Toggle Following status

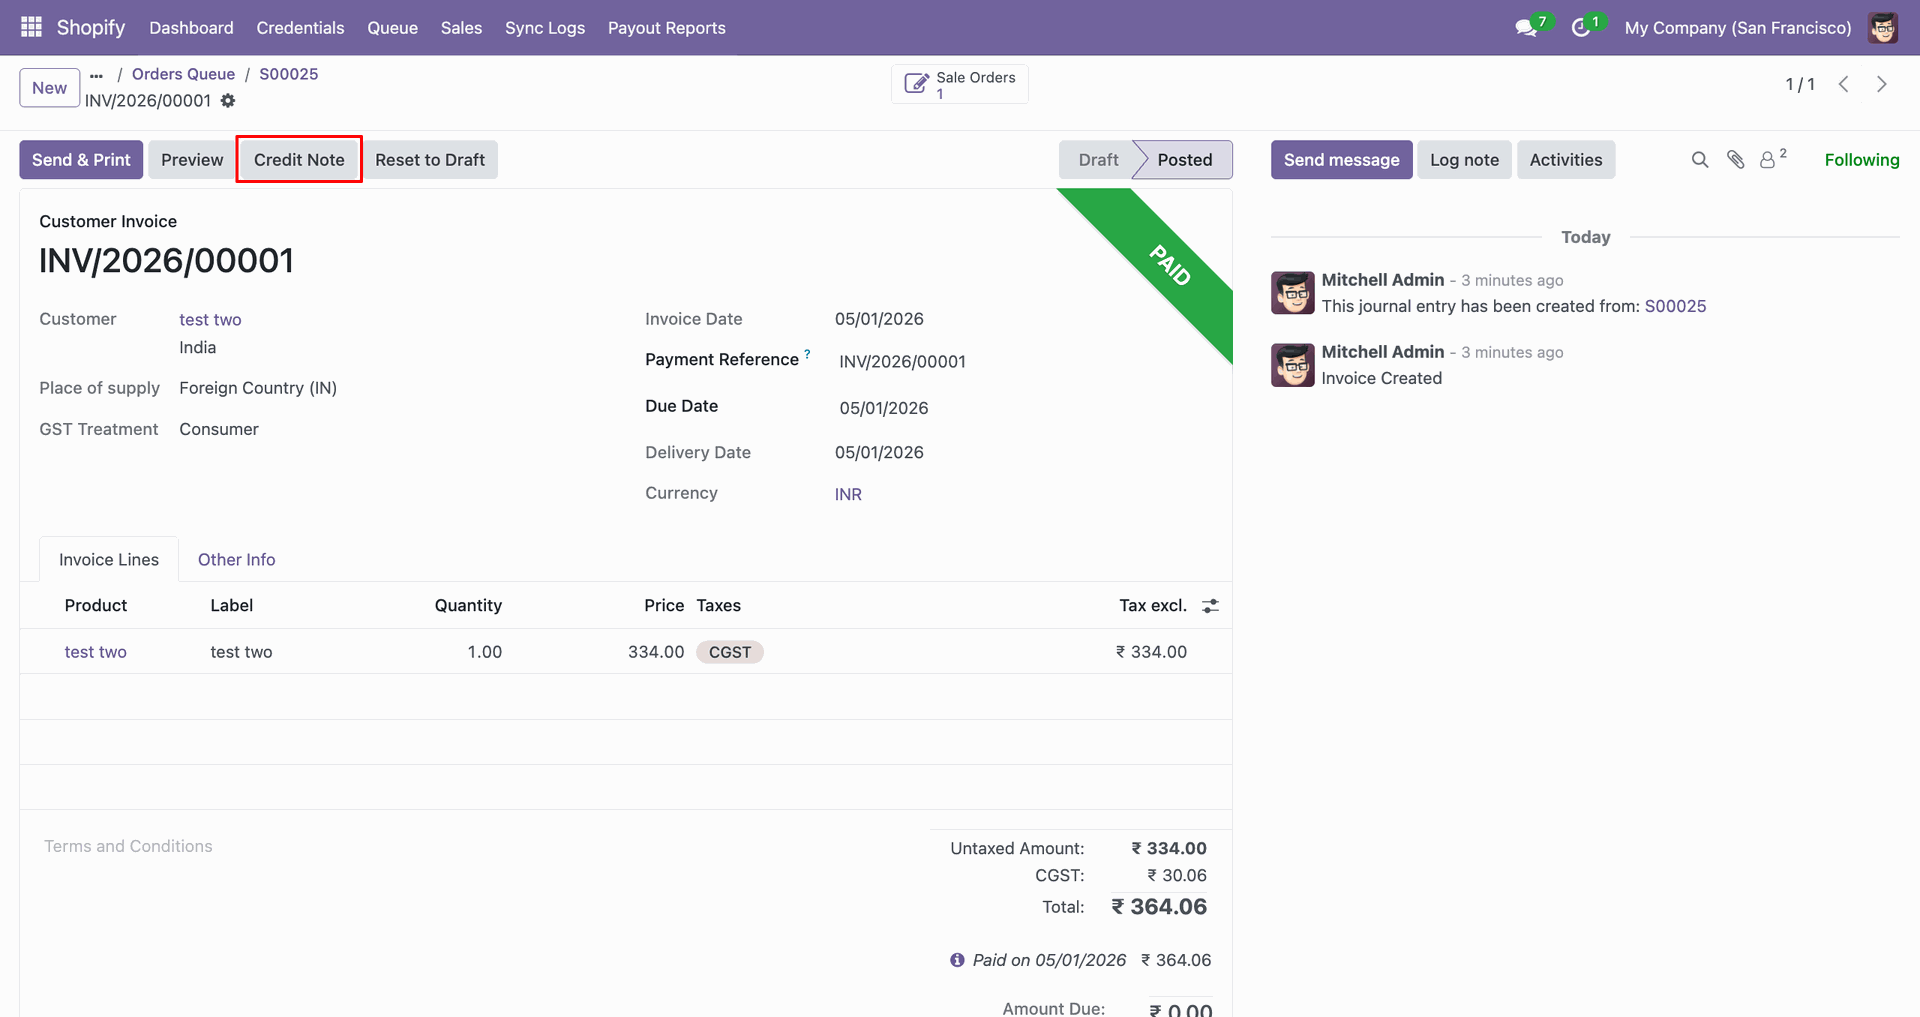(1861, 160)
